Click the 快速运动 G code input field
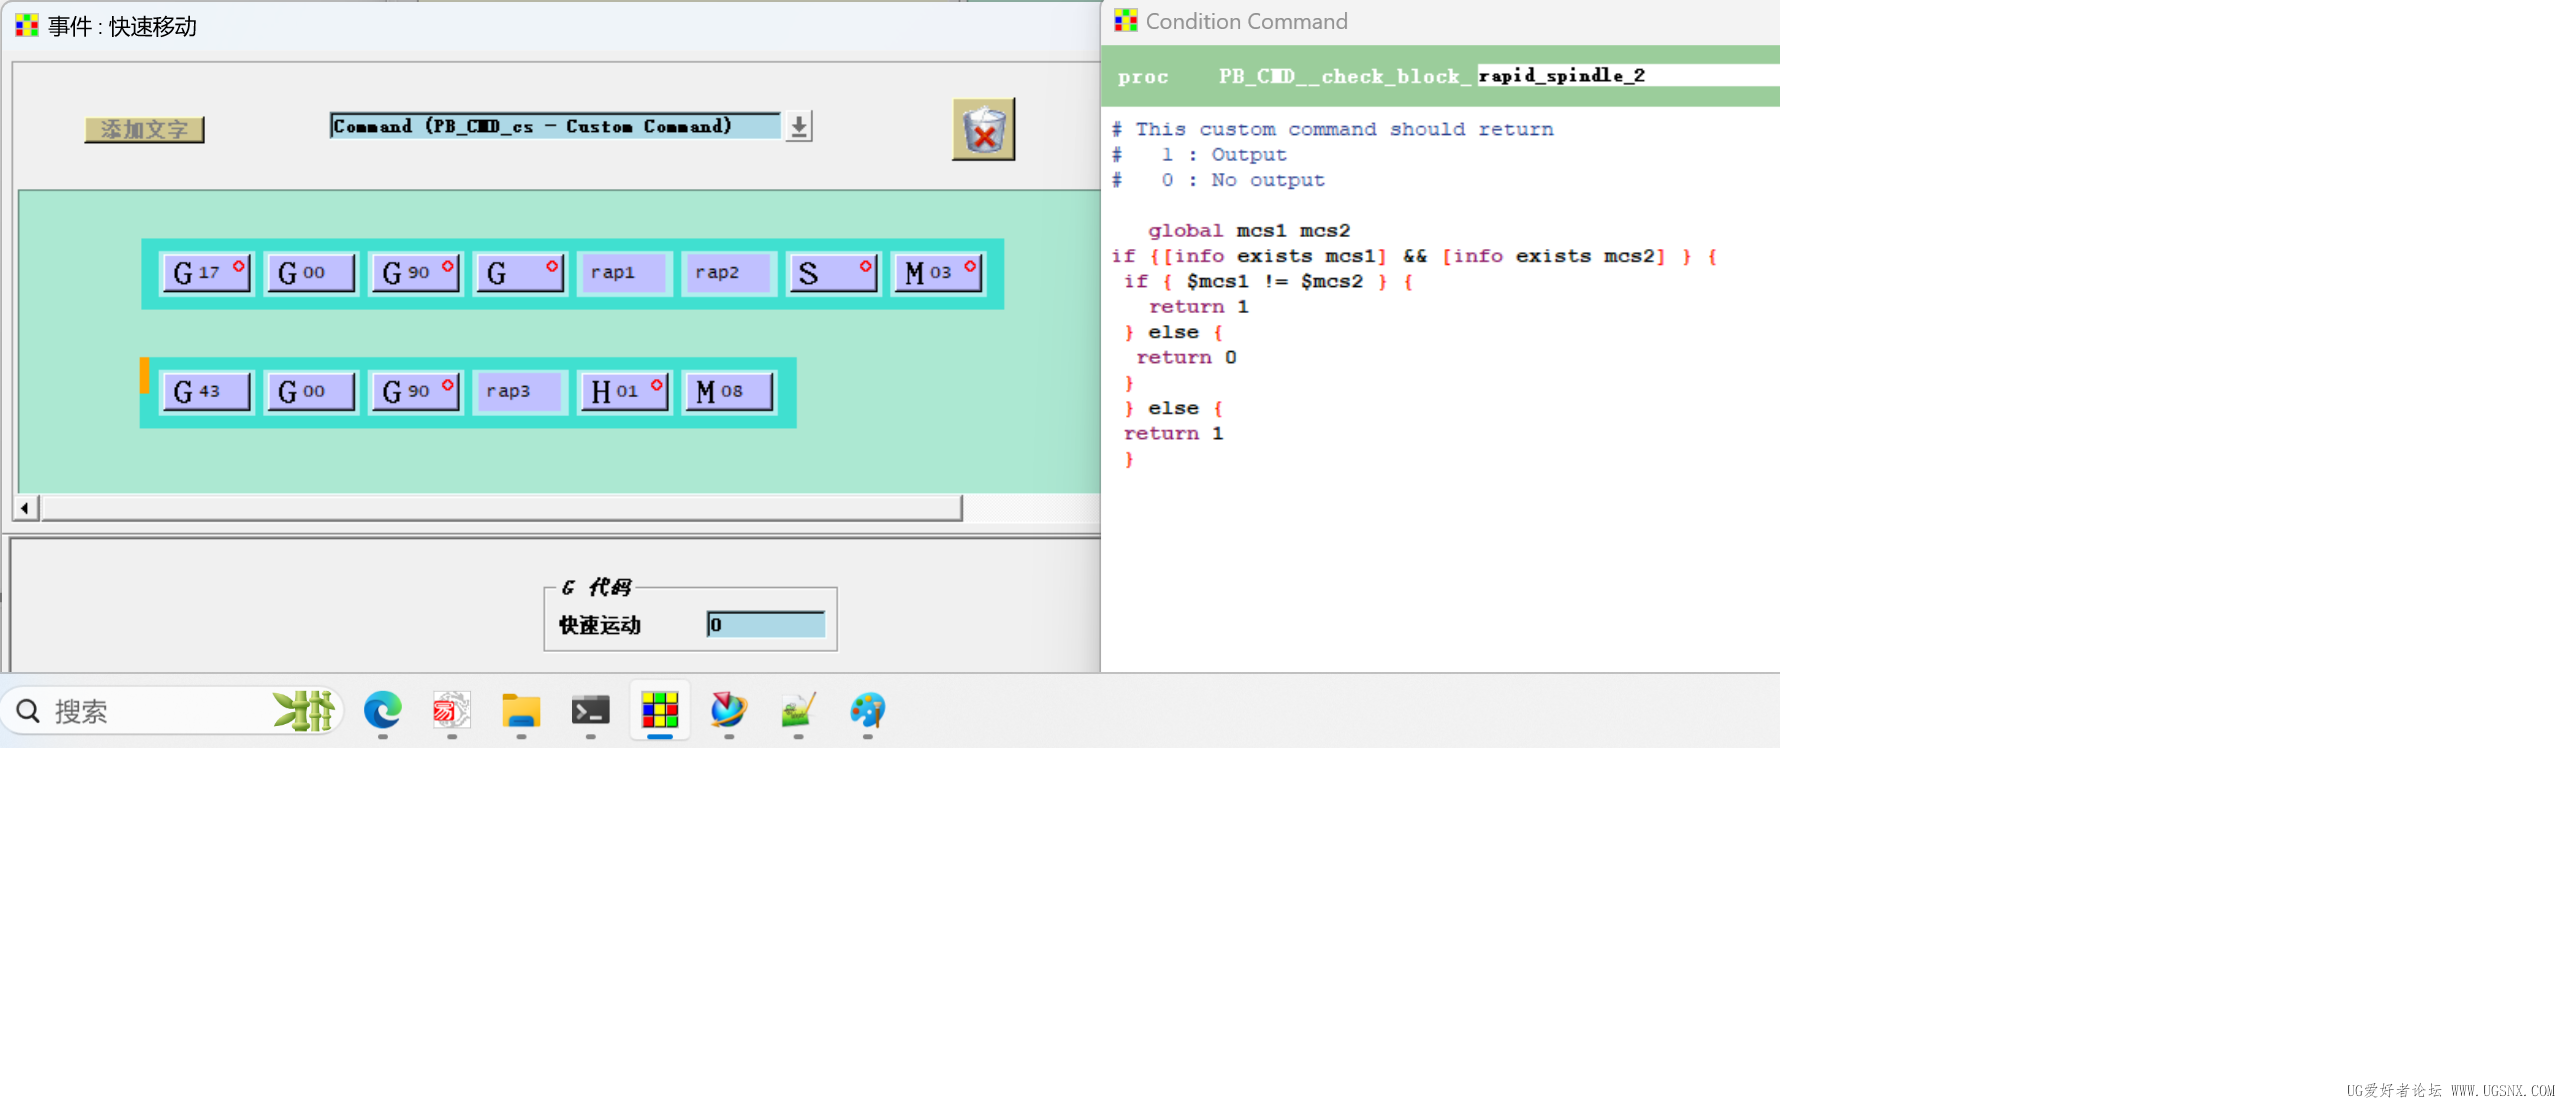The image size is (2560, 1103). (x=765, y=625)
